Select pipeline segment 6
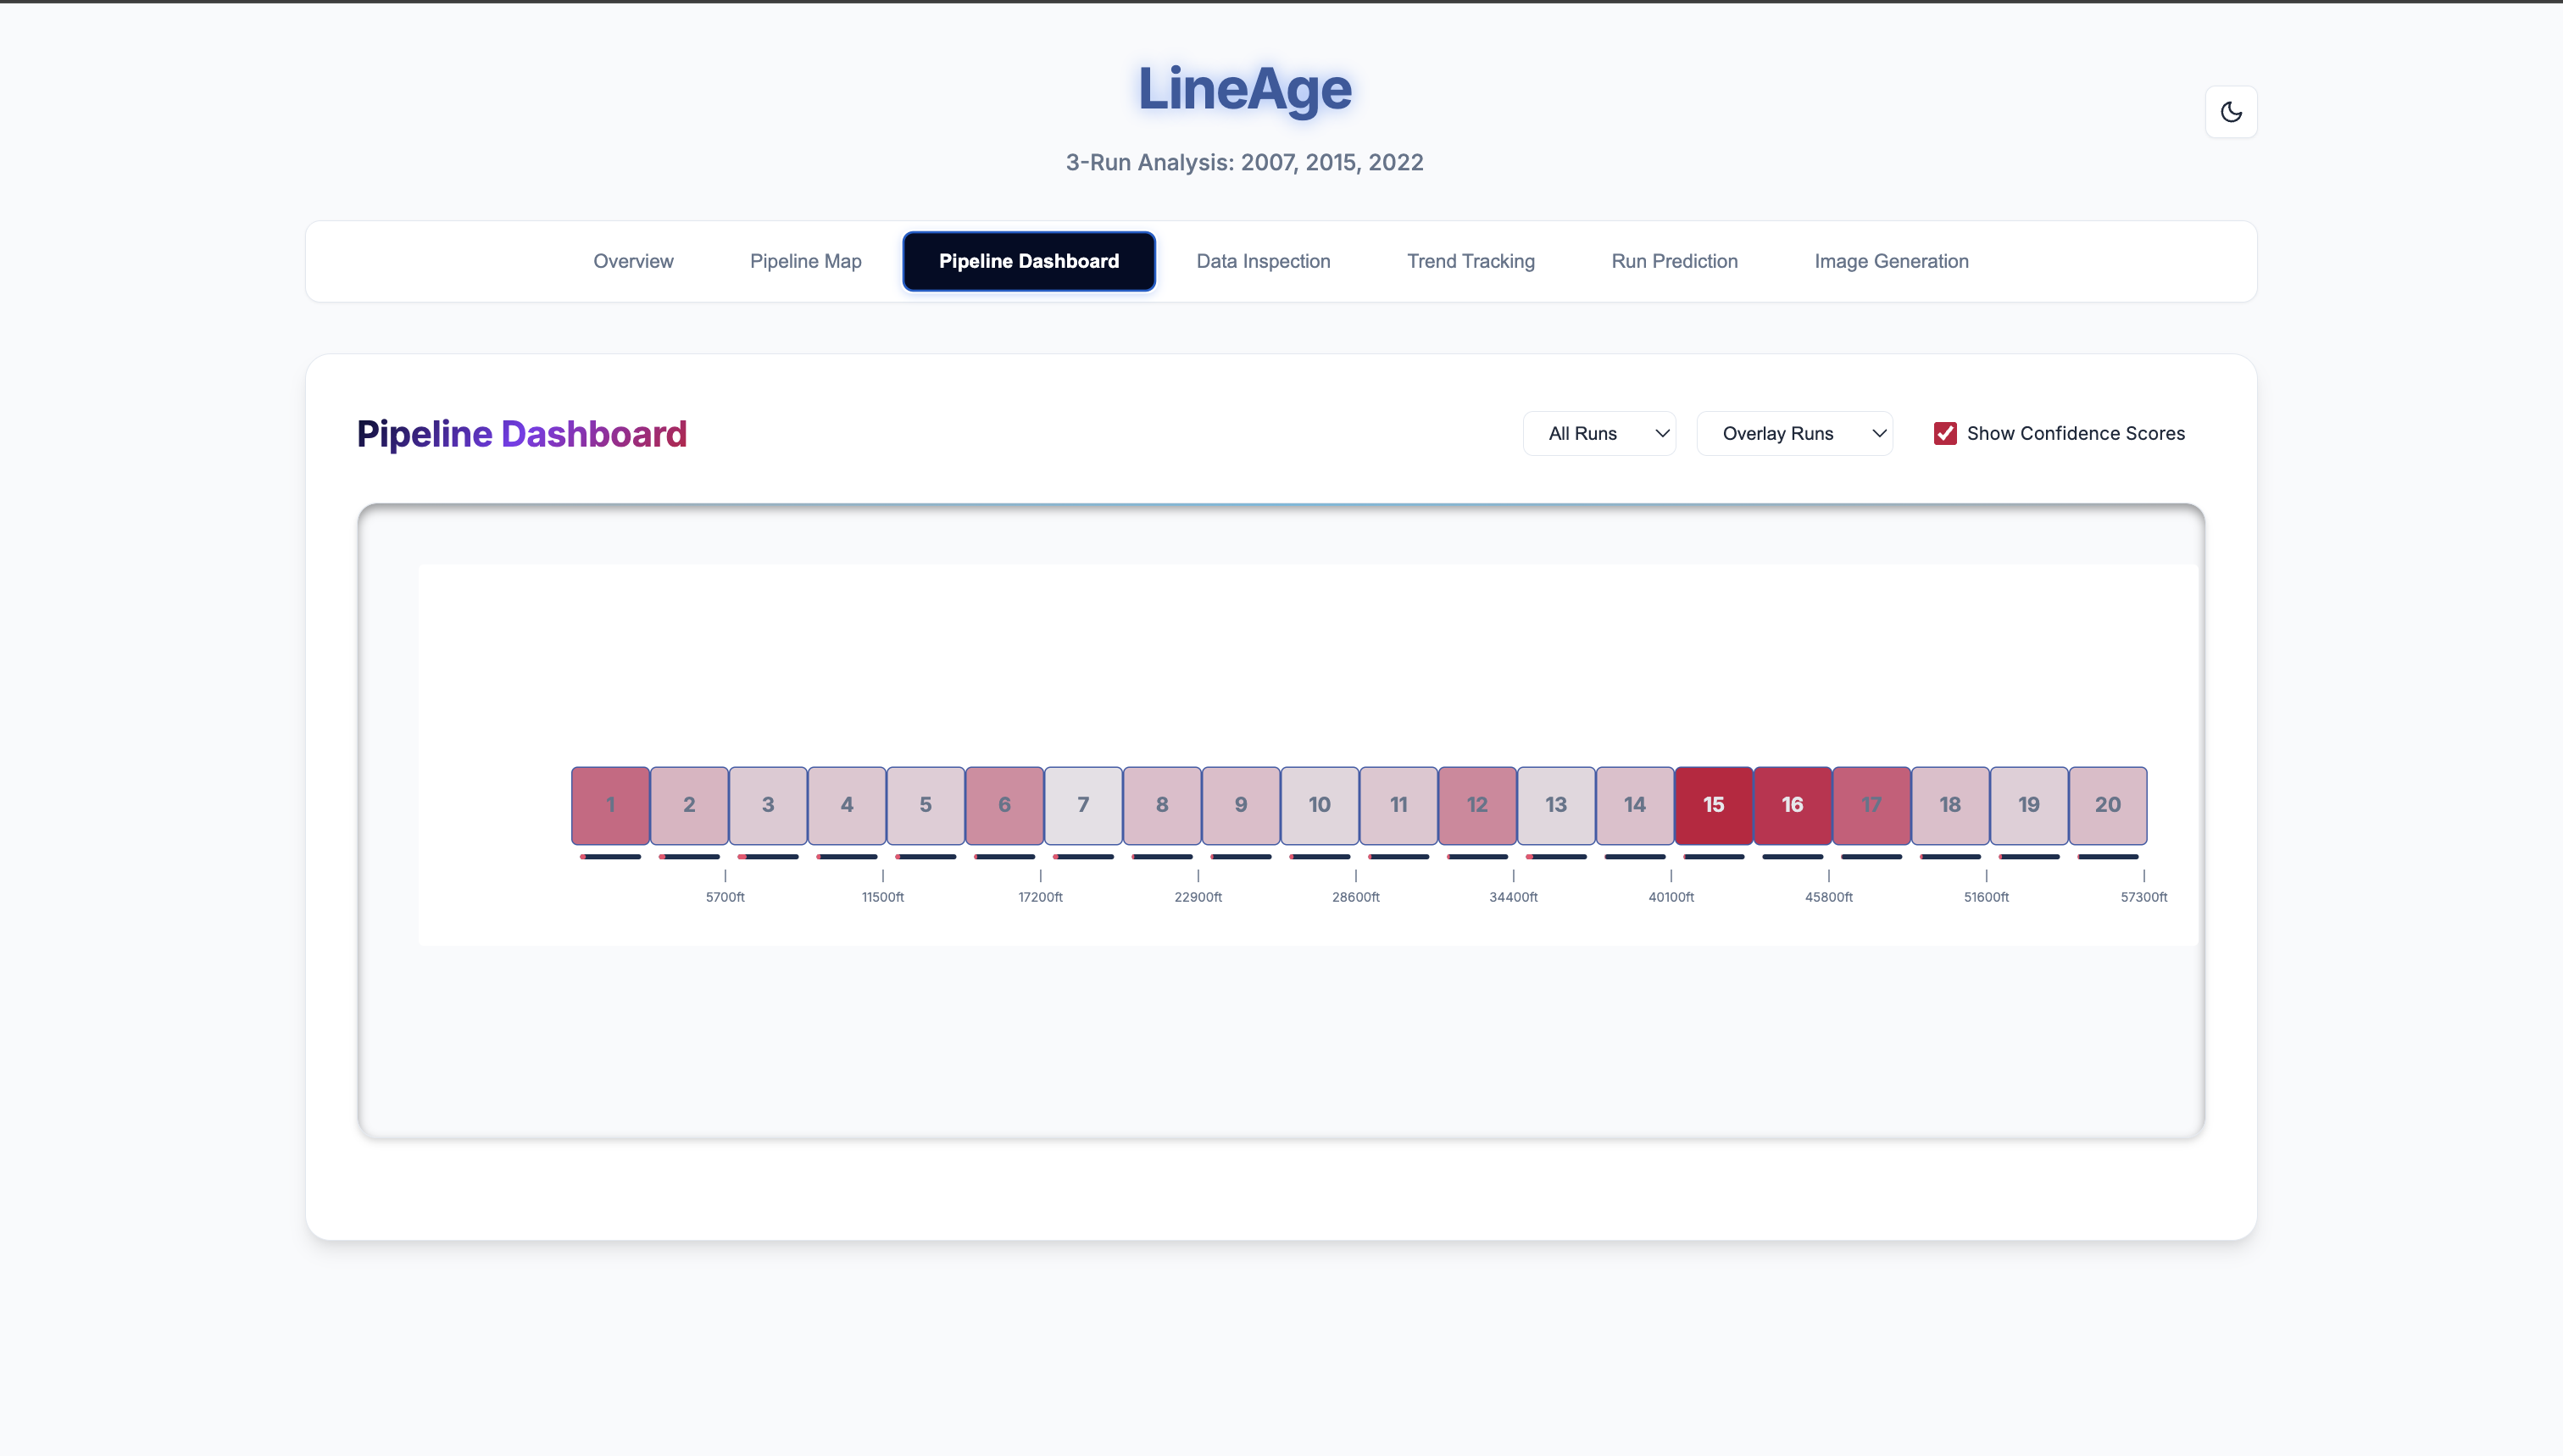Screen dimensions: 2563x1456 tap(1004, 805)
